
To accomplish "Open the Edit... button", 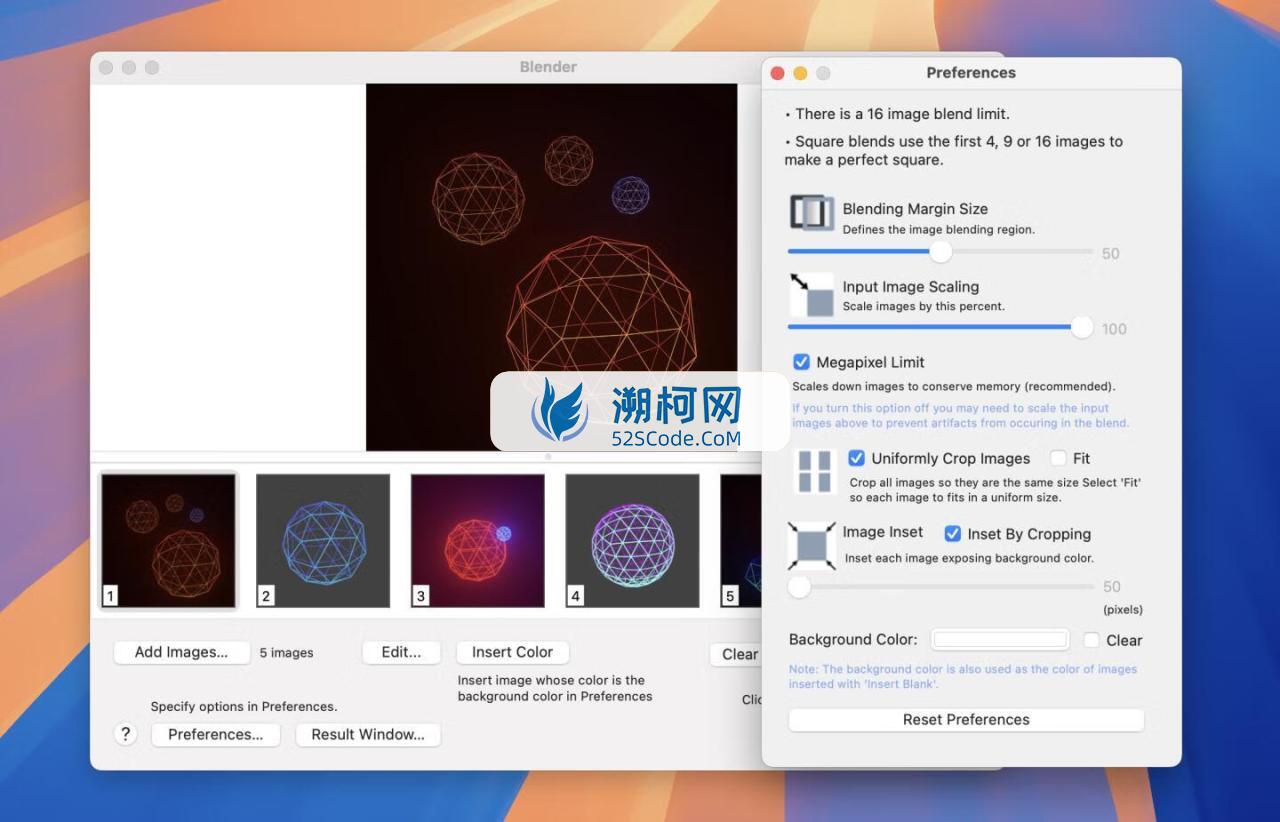I will tap(401, 652).
